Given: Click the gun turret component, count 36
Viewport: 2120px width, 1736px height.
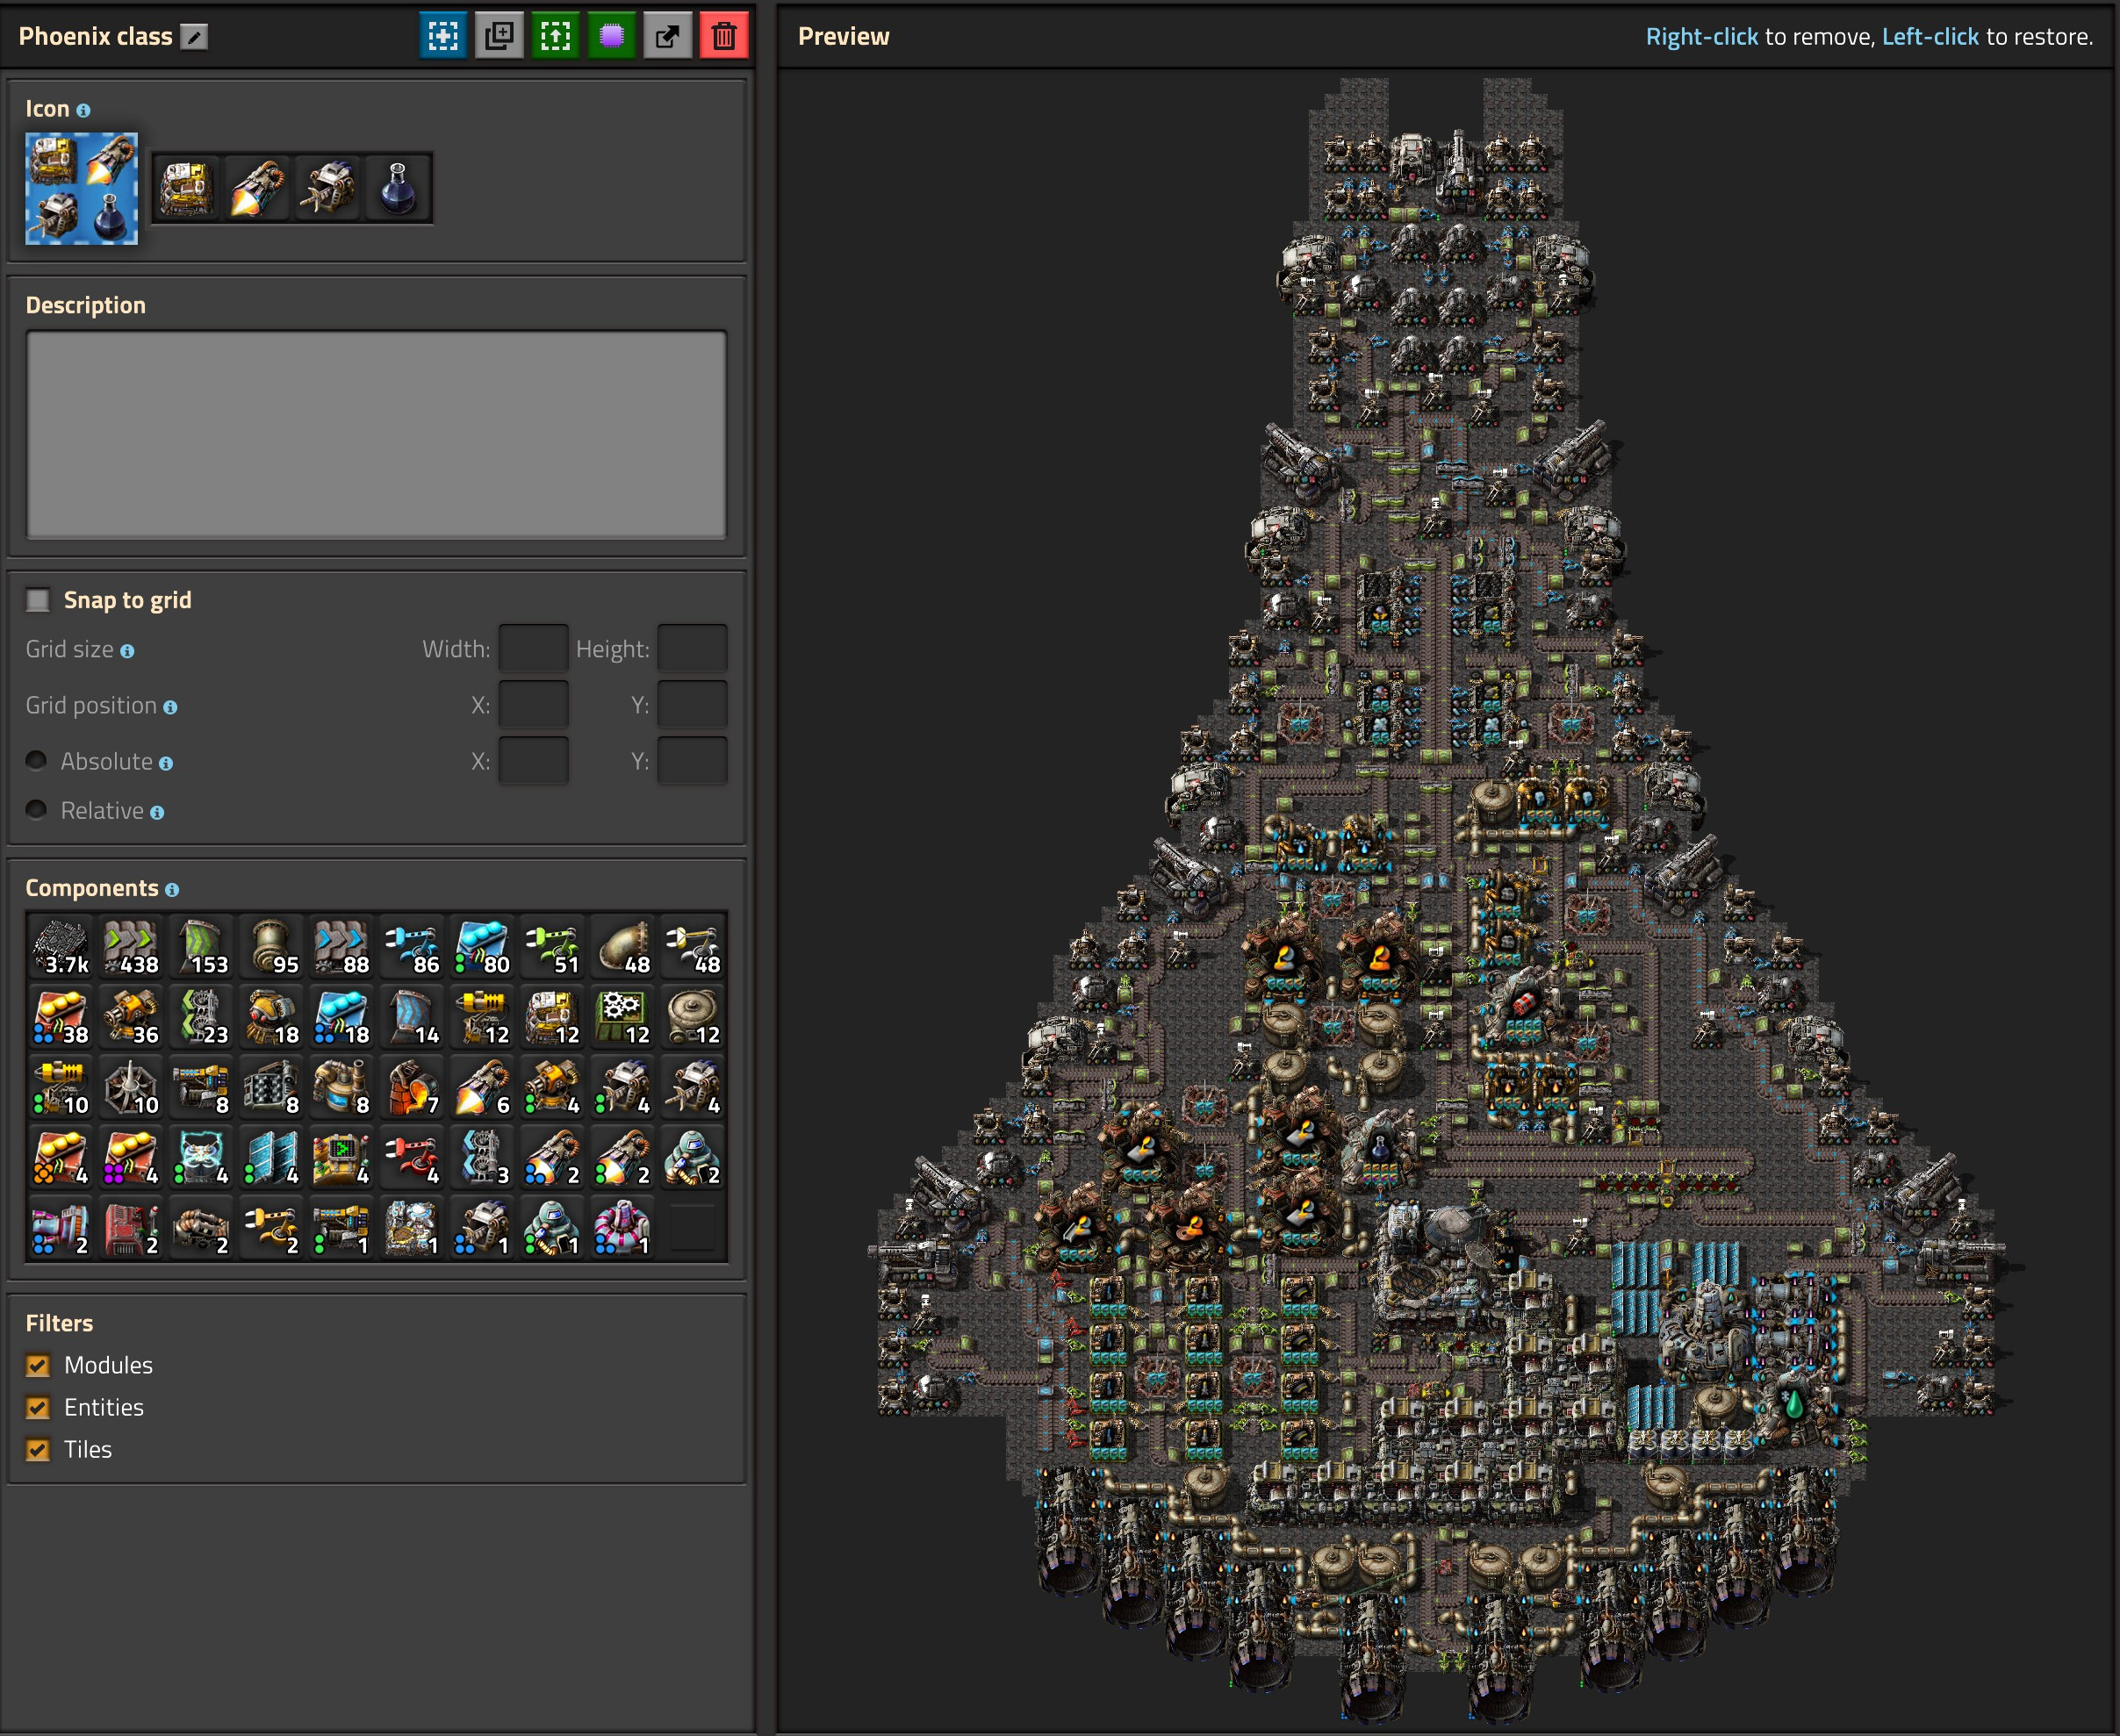Looking at the screenshot, I should click(x=131, y=1017).
